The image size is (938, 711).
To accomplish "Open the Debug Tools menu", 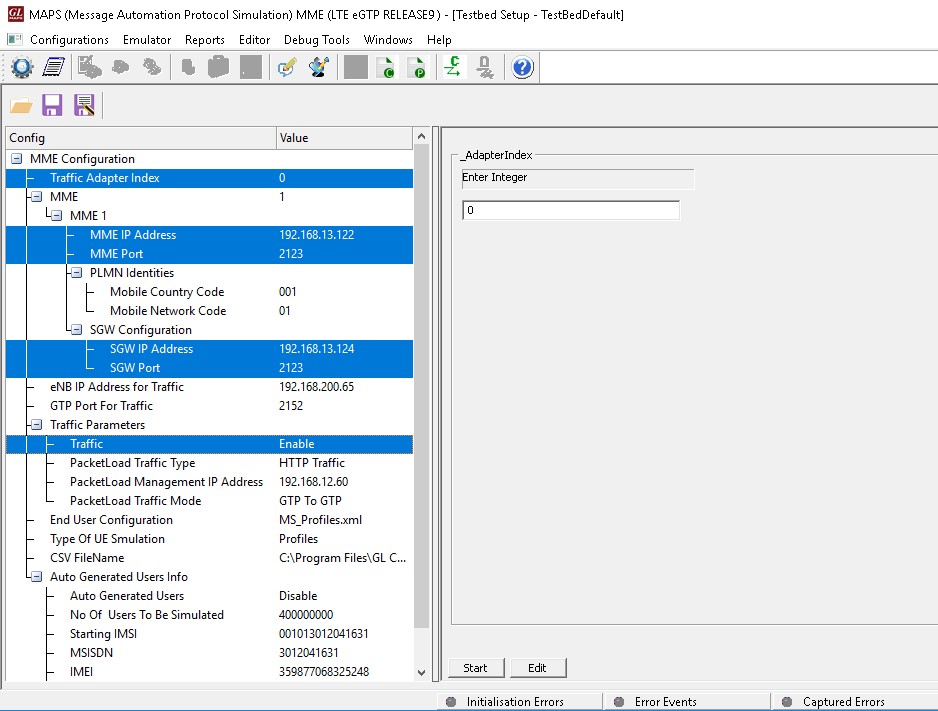I will [316, 39].
